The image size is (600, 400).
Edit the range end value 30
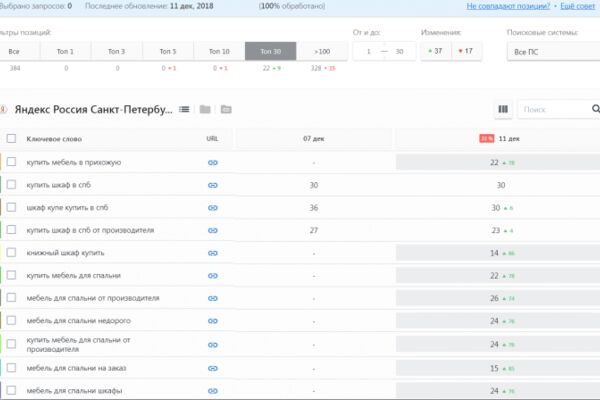[399, 51]
